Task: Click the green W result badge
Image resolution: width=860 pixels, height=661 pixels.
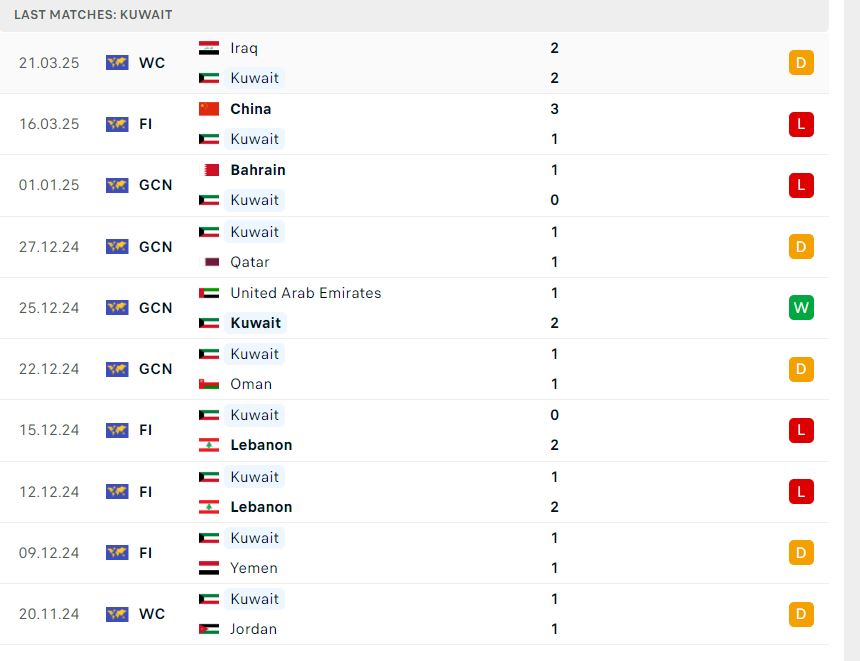Action: [x=801, y=308]
